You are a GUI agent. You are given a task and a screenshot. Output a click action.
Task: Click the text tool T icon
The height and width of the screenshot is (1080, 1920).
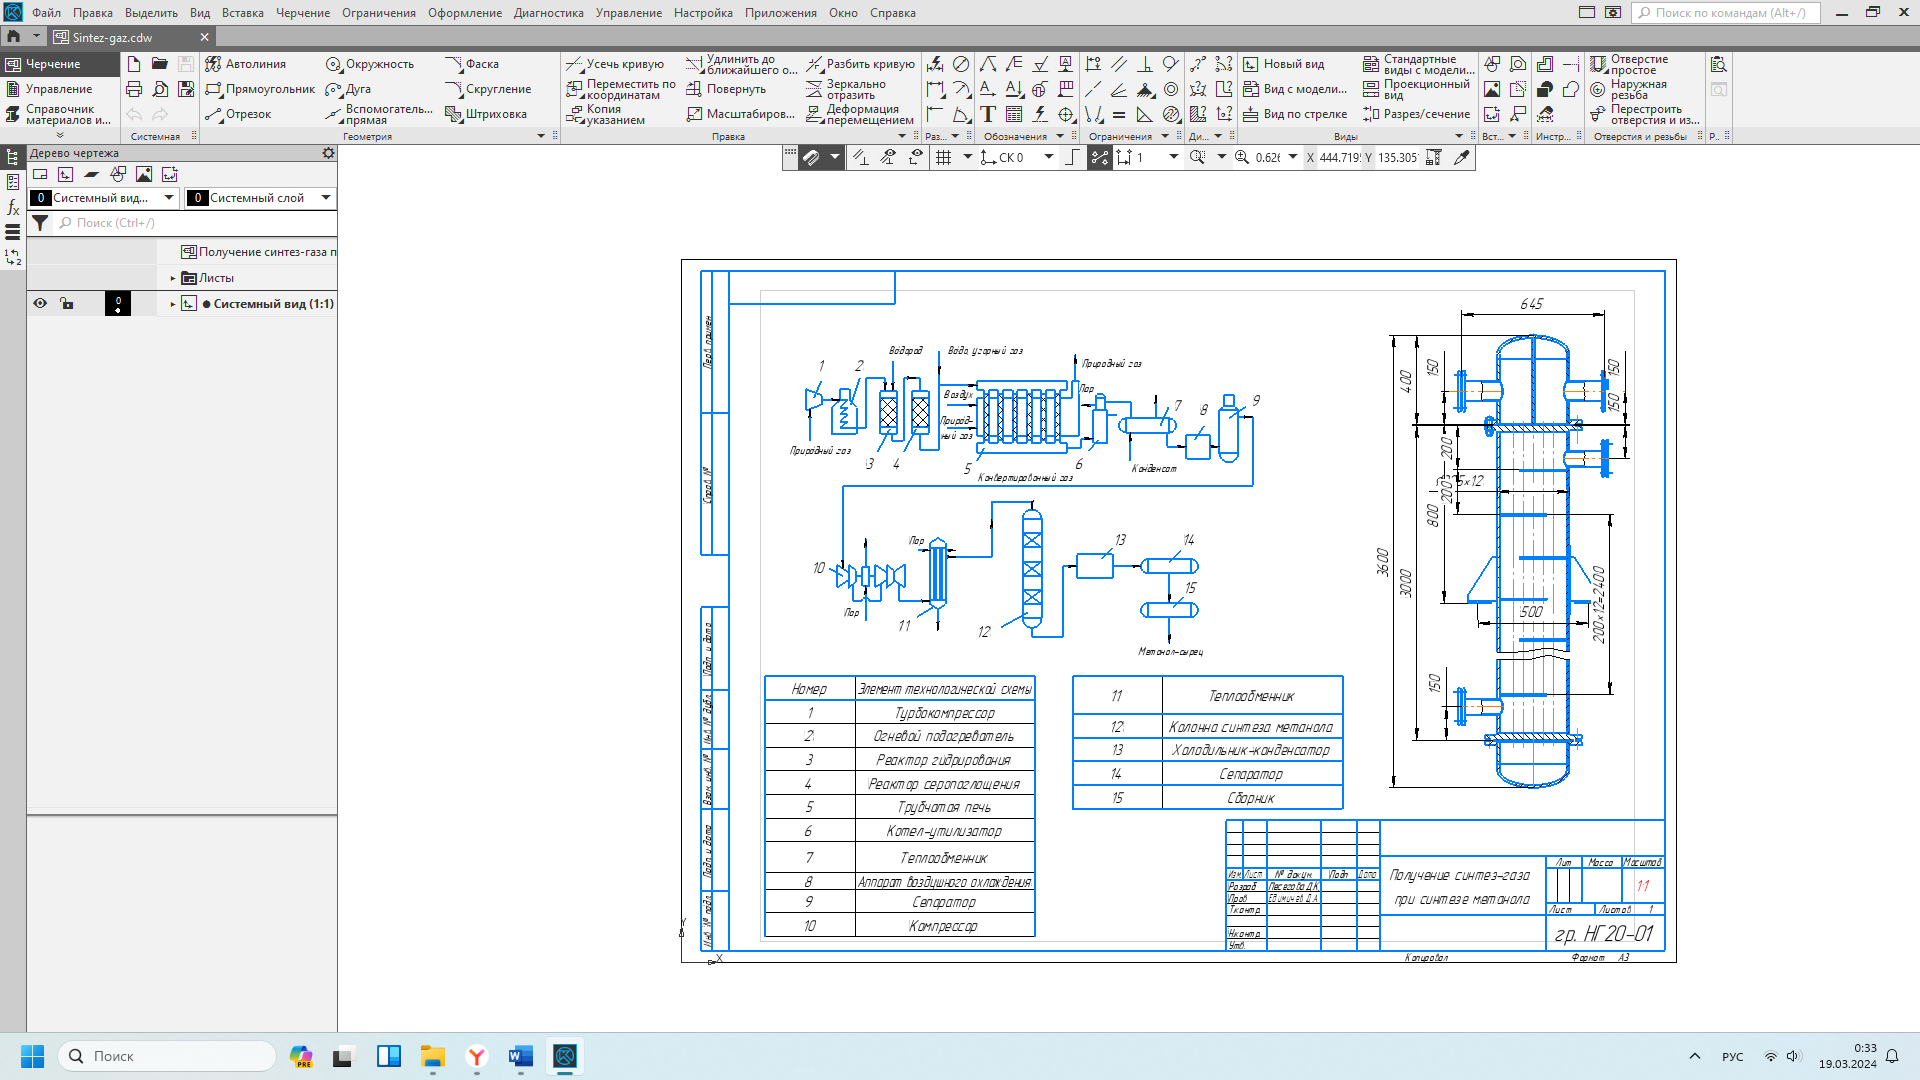point(988,114)
